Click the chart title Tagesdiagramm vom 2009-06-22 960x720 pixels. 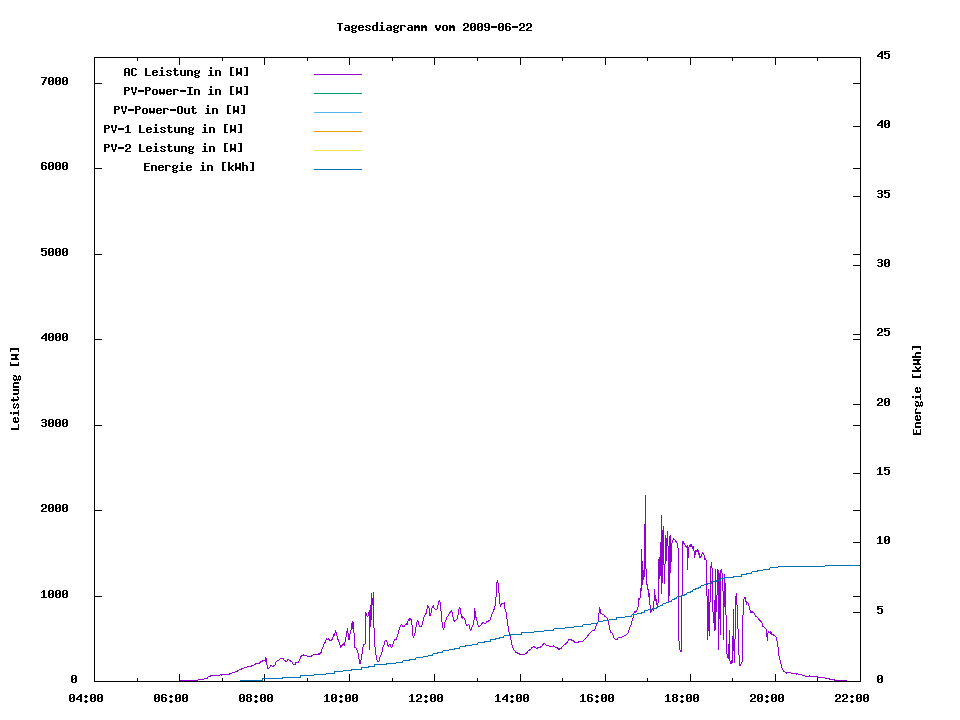click(434, 27)
